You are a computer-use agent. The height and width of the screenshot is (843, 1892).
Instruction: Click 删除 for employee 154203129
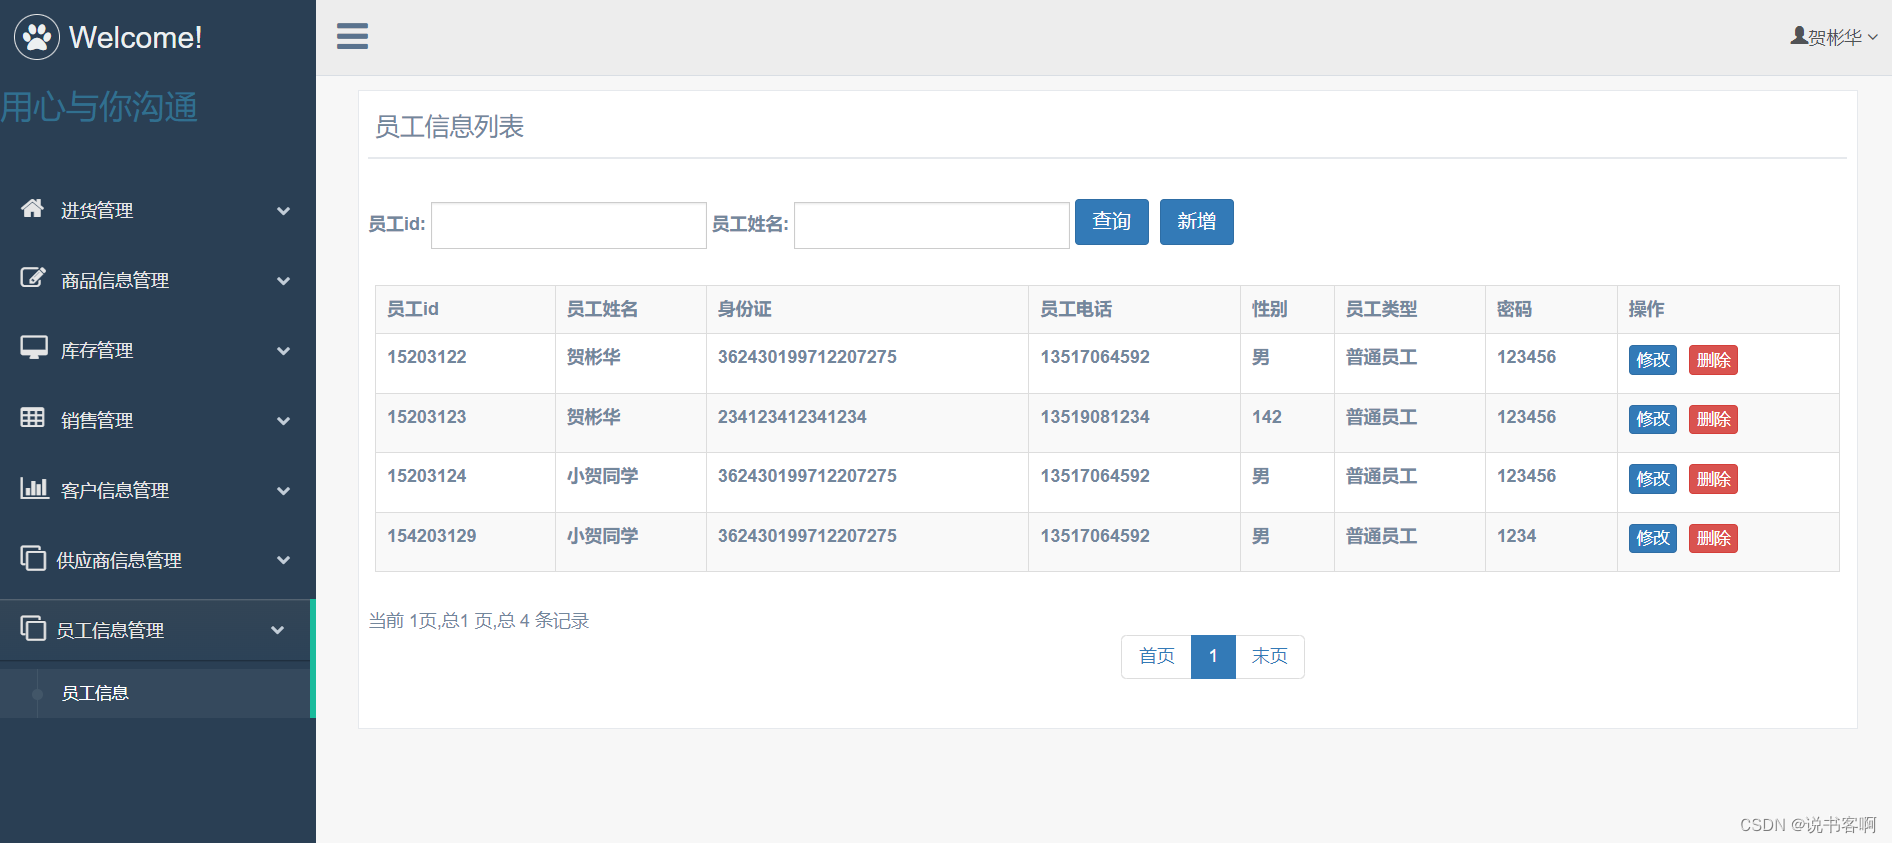[x=1713, y=538]
